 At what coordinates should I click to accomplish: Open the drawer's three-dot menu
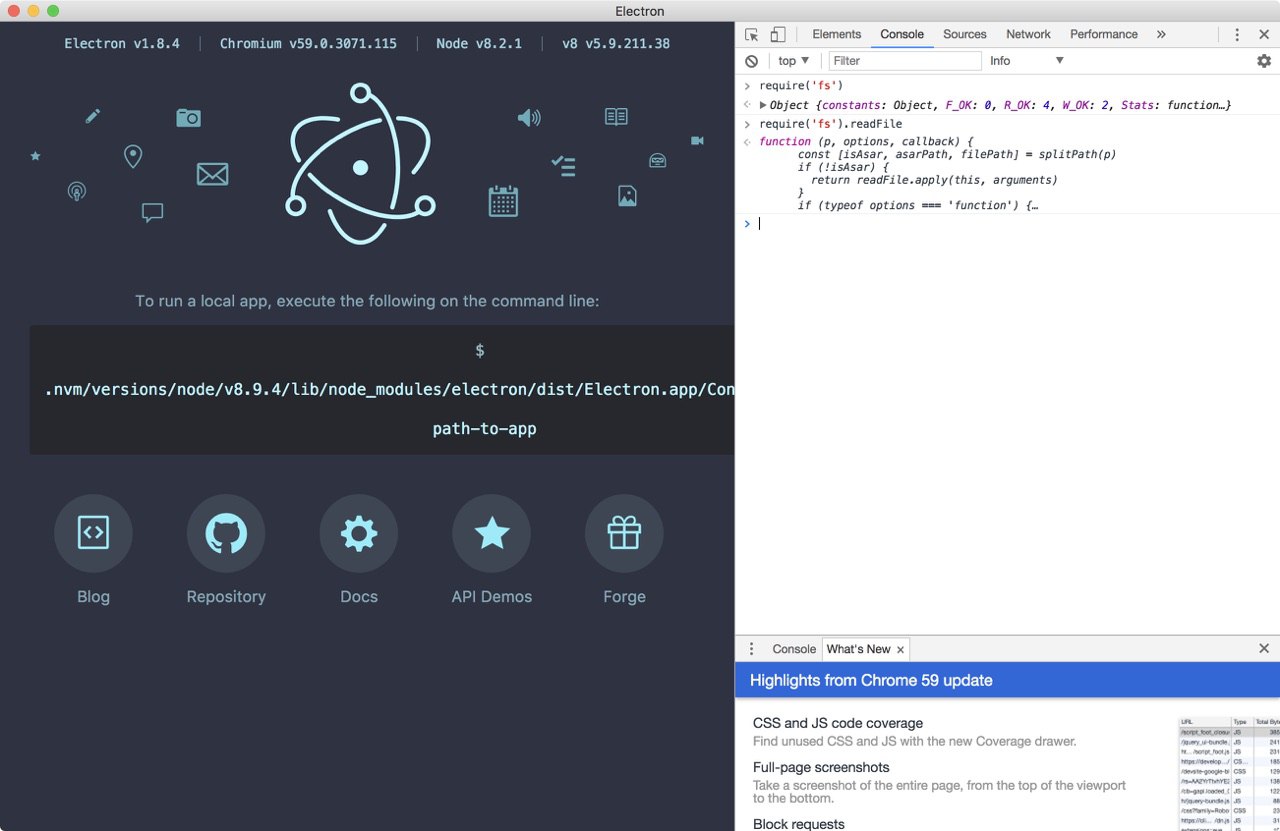[x=752, y=649]
